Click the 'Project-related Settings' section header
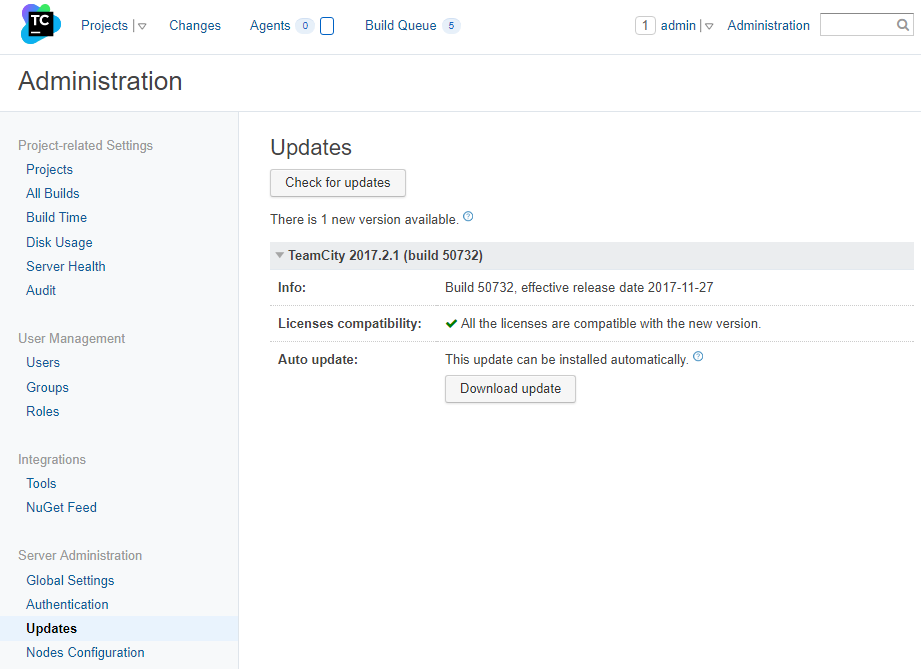Screen dimensions: 921x669 pyautogui.click(x=85, y=145)
